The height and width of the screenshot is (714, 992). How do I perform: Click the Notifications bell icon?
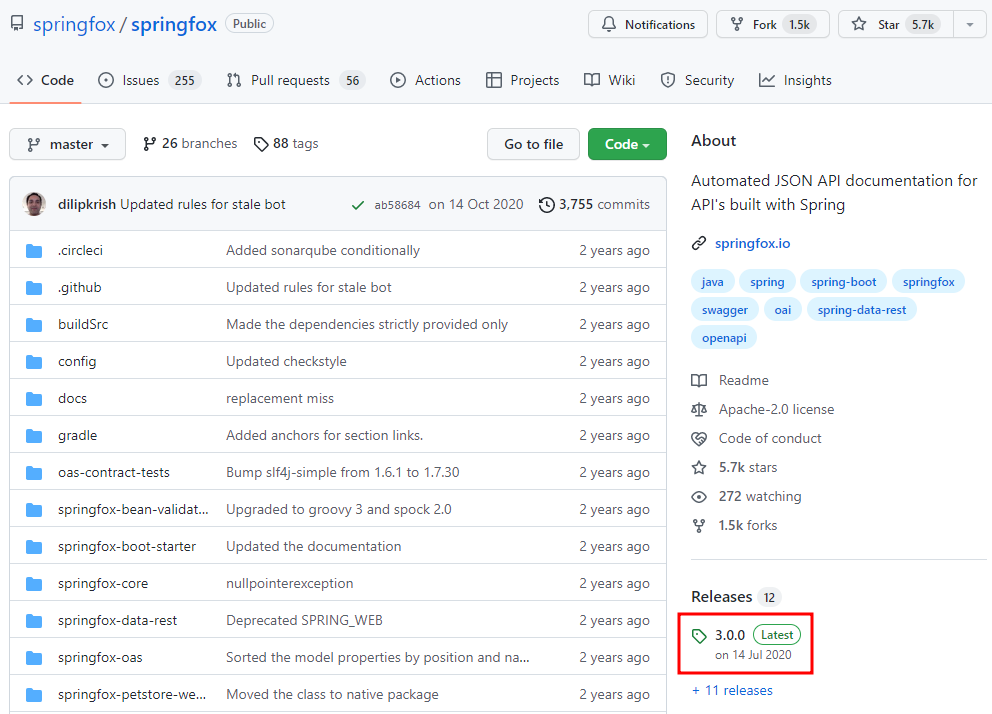pos(609,24)
